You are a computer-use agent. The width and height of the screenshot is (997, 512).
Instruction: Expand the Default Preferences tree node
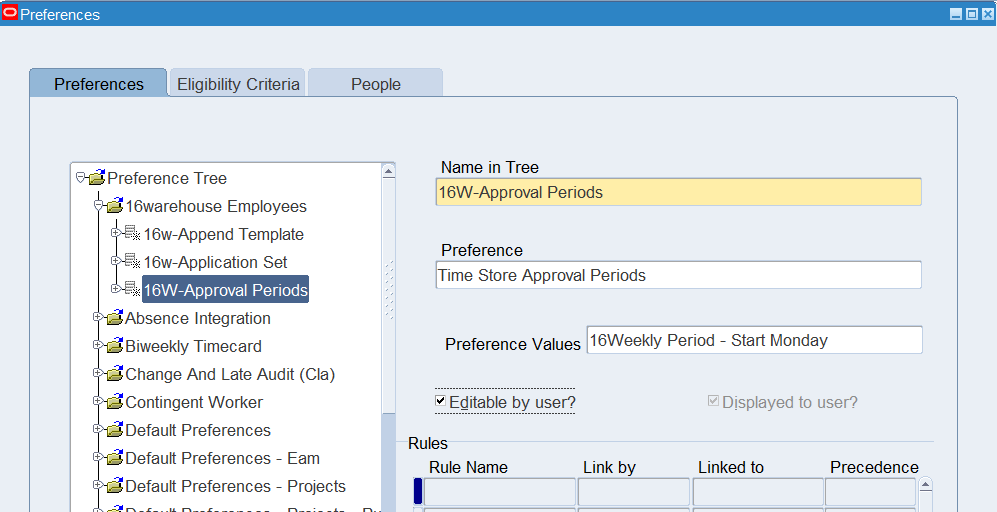coord(98,430)
